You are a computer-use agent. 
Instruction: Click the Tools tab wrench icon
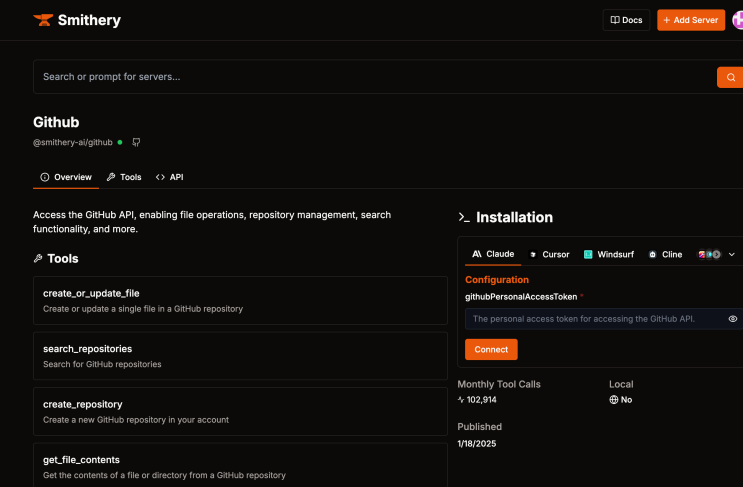tap(111, 177)
